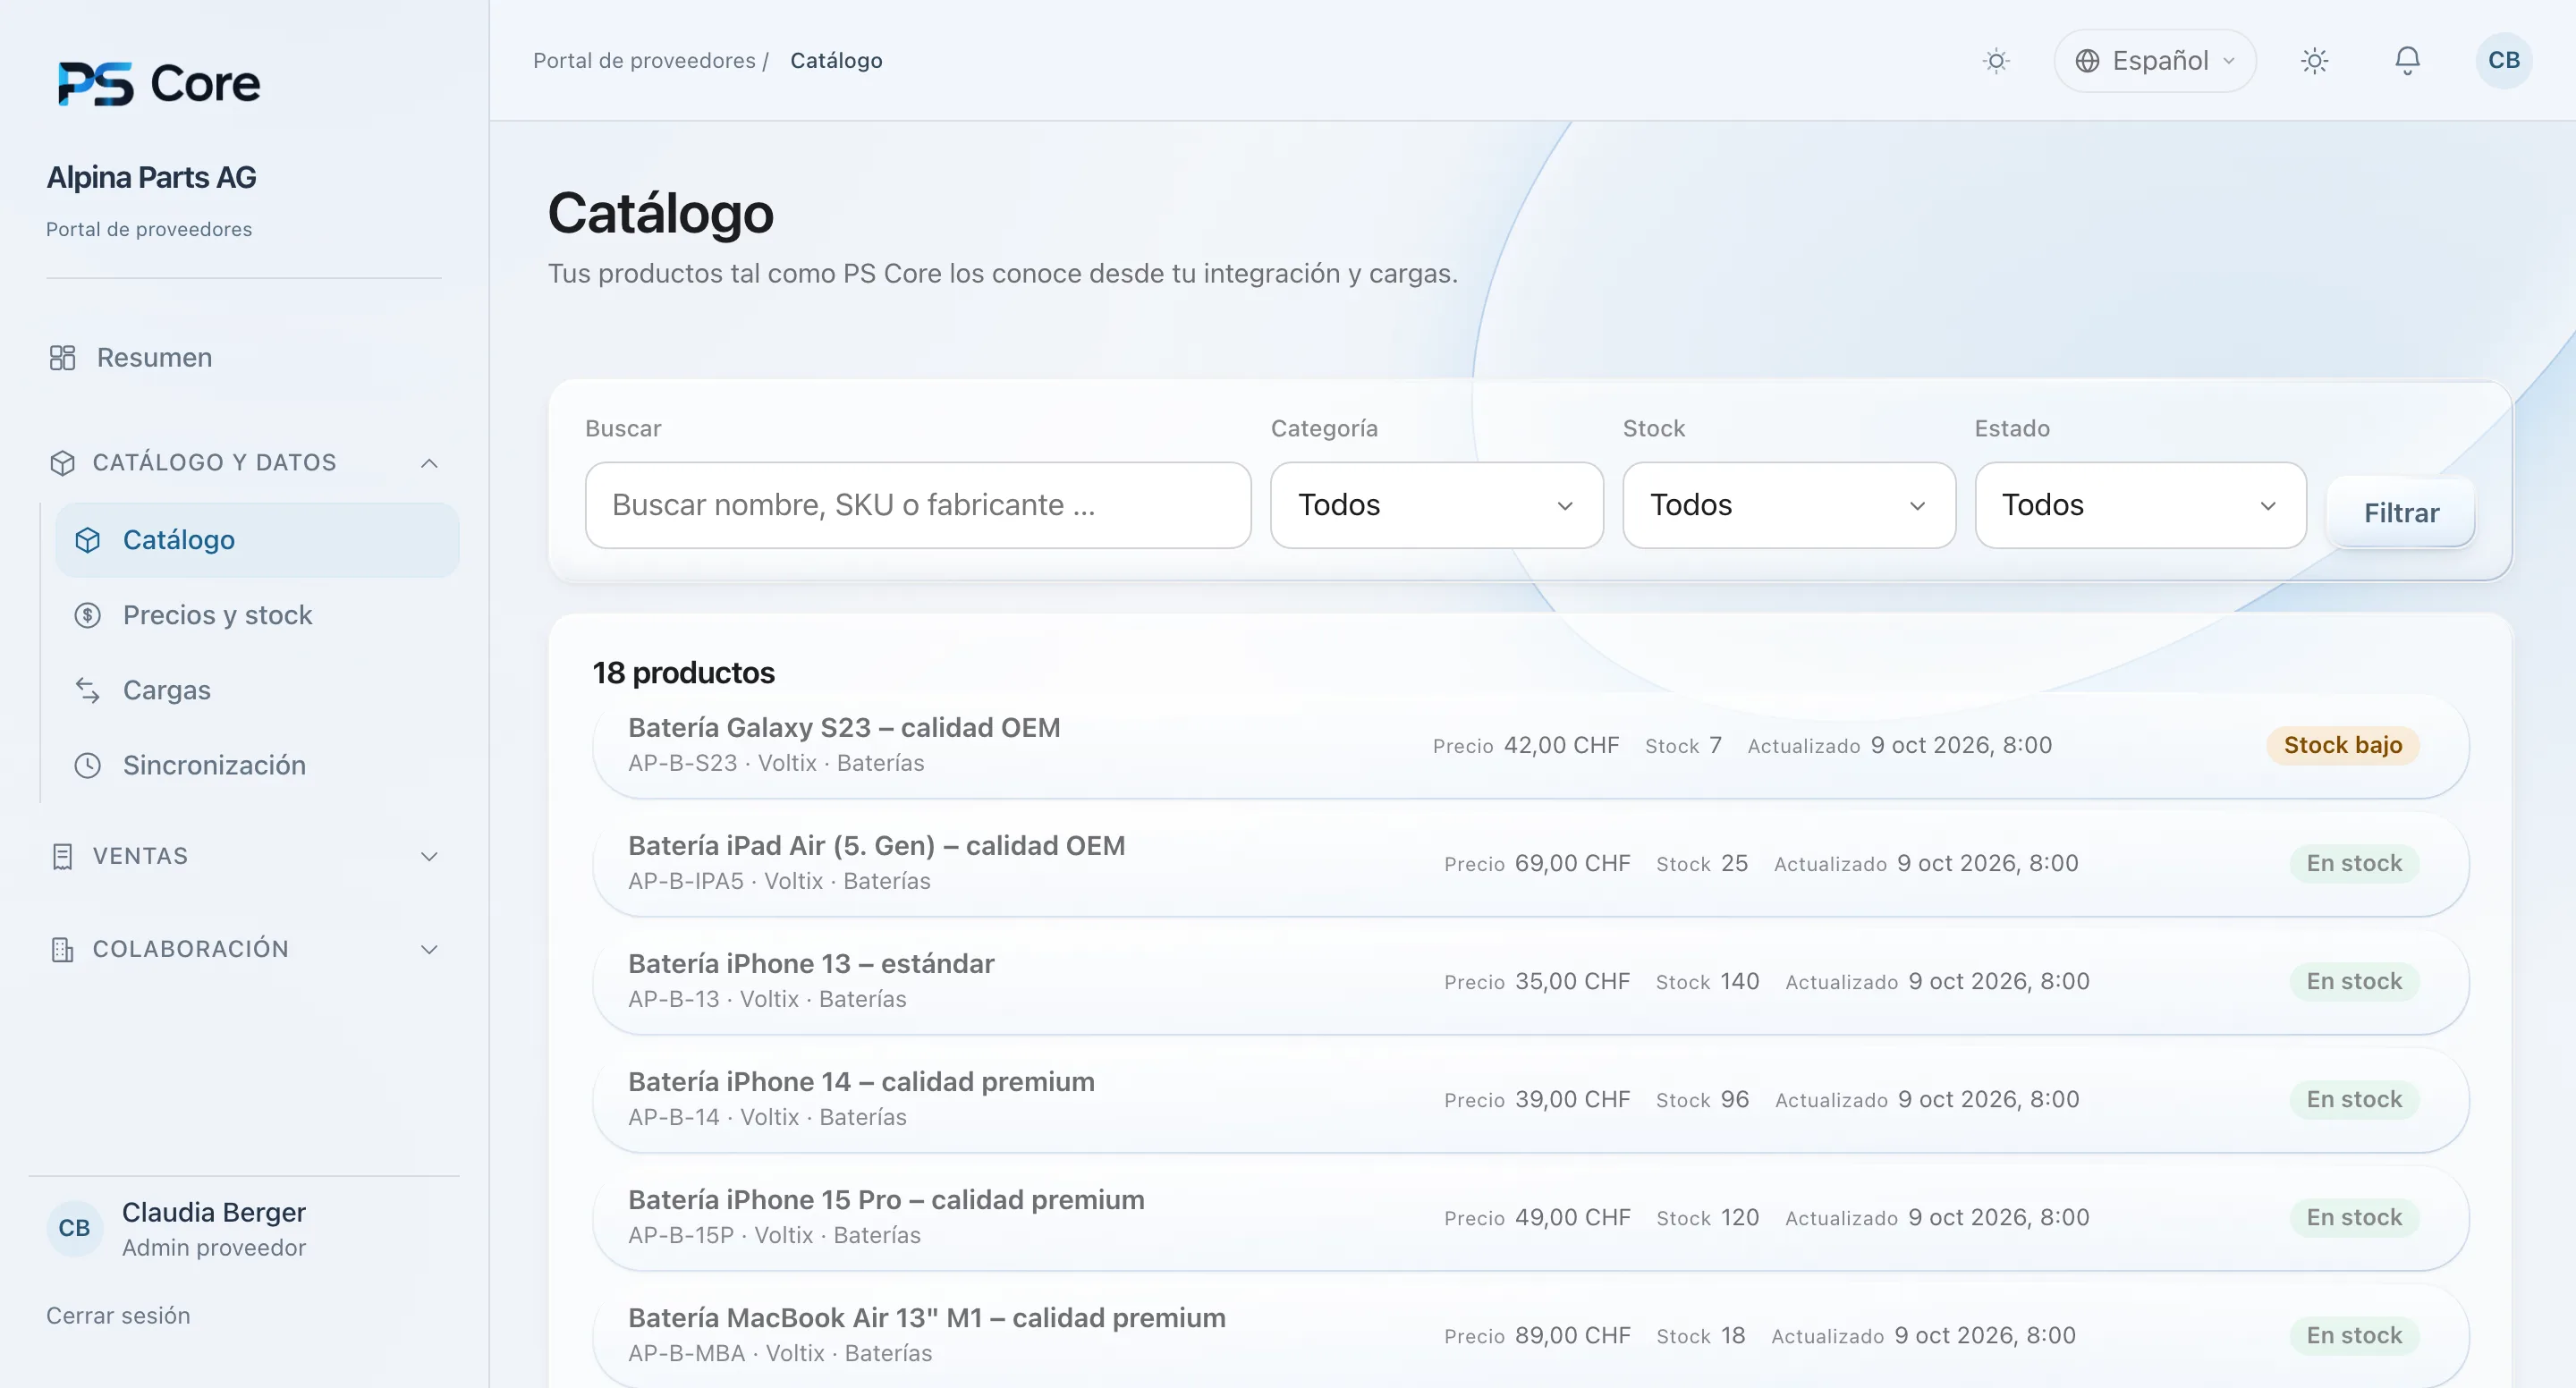Click the Claudia Berger name
The height and width of the screenshot is (1388, 2576).
(x=213, y=1212)
